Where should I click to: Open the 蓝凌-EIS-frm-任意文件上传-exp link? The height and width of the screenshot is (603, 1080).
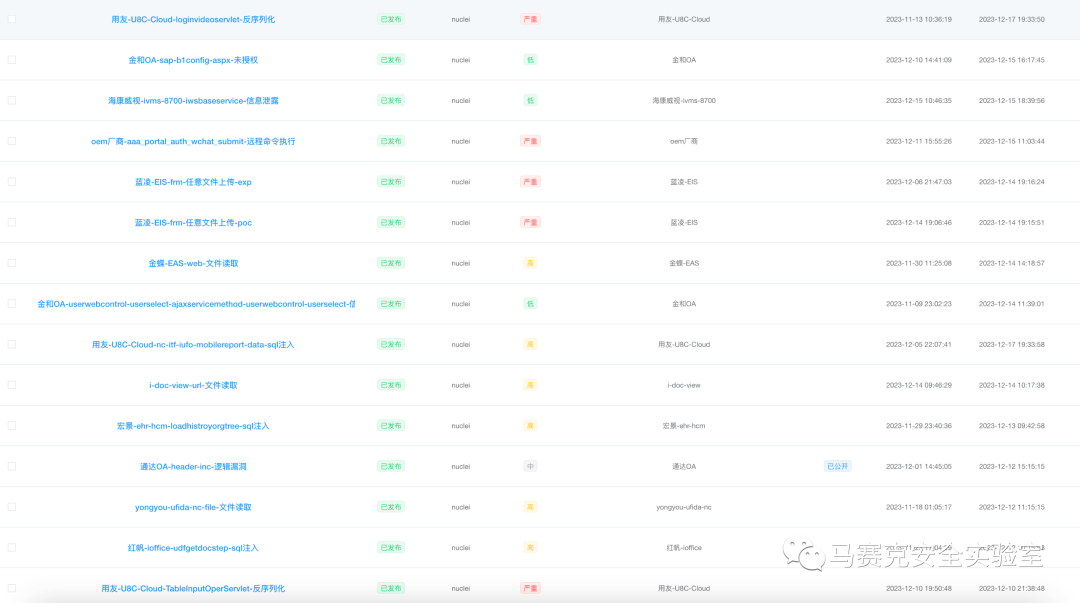coord(193,182)
